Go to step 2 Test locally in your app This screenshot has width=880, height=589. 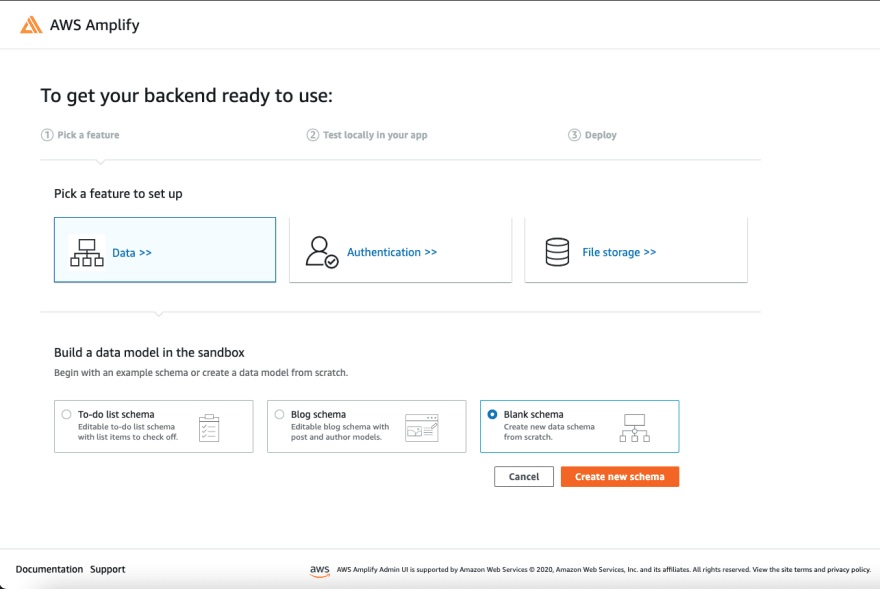367,135
